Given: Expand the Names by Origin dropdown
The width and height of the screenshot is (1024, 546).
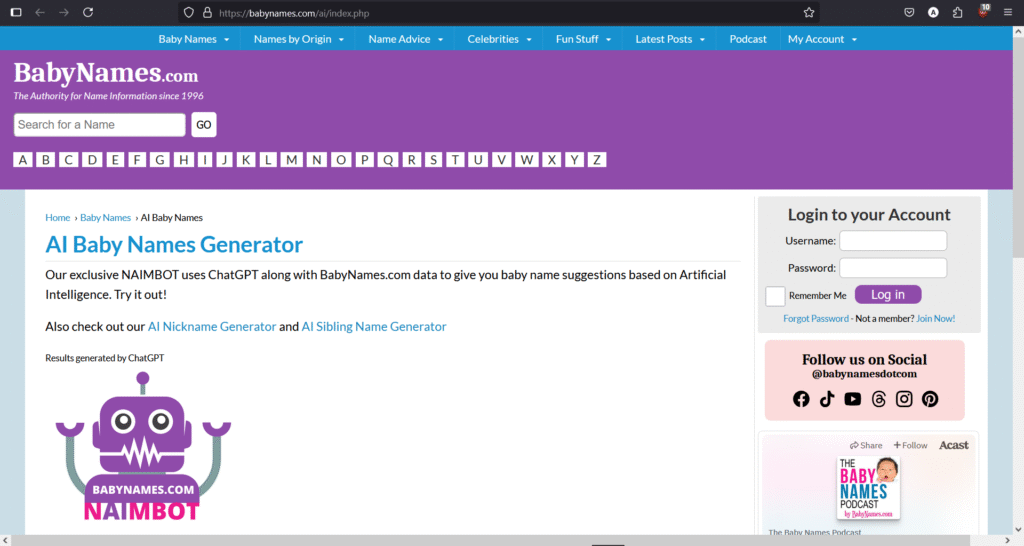Looking at the screenshot, I should [x=298, y=39].
